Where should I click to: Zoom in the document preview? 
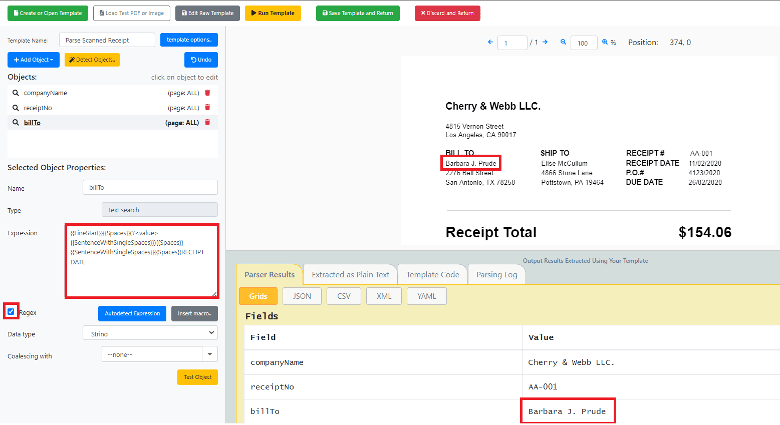point(603,42)
